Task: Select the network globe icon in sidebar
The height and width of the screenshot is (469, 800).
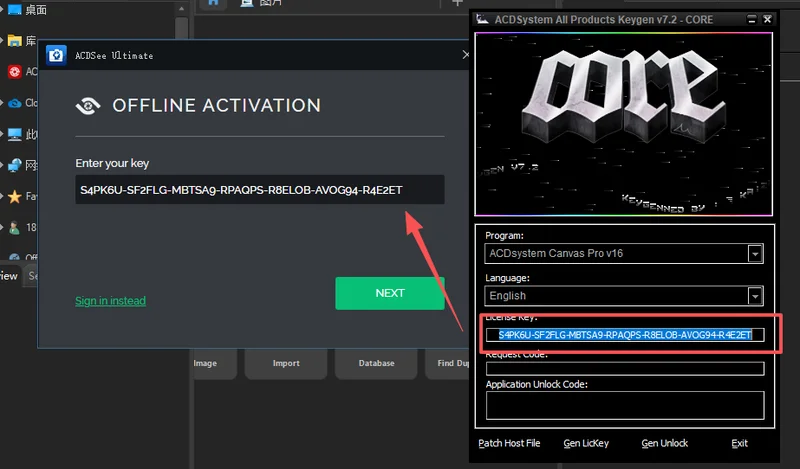Action: pos(15,165)
